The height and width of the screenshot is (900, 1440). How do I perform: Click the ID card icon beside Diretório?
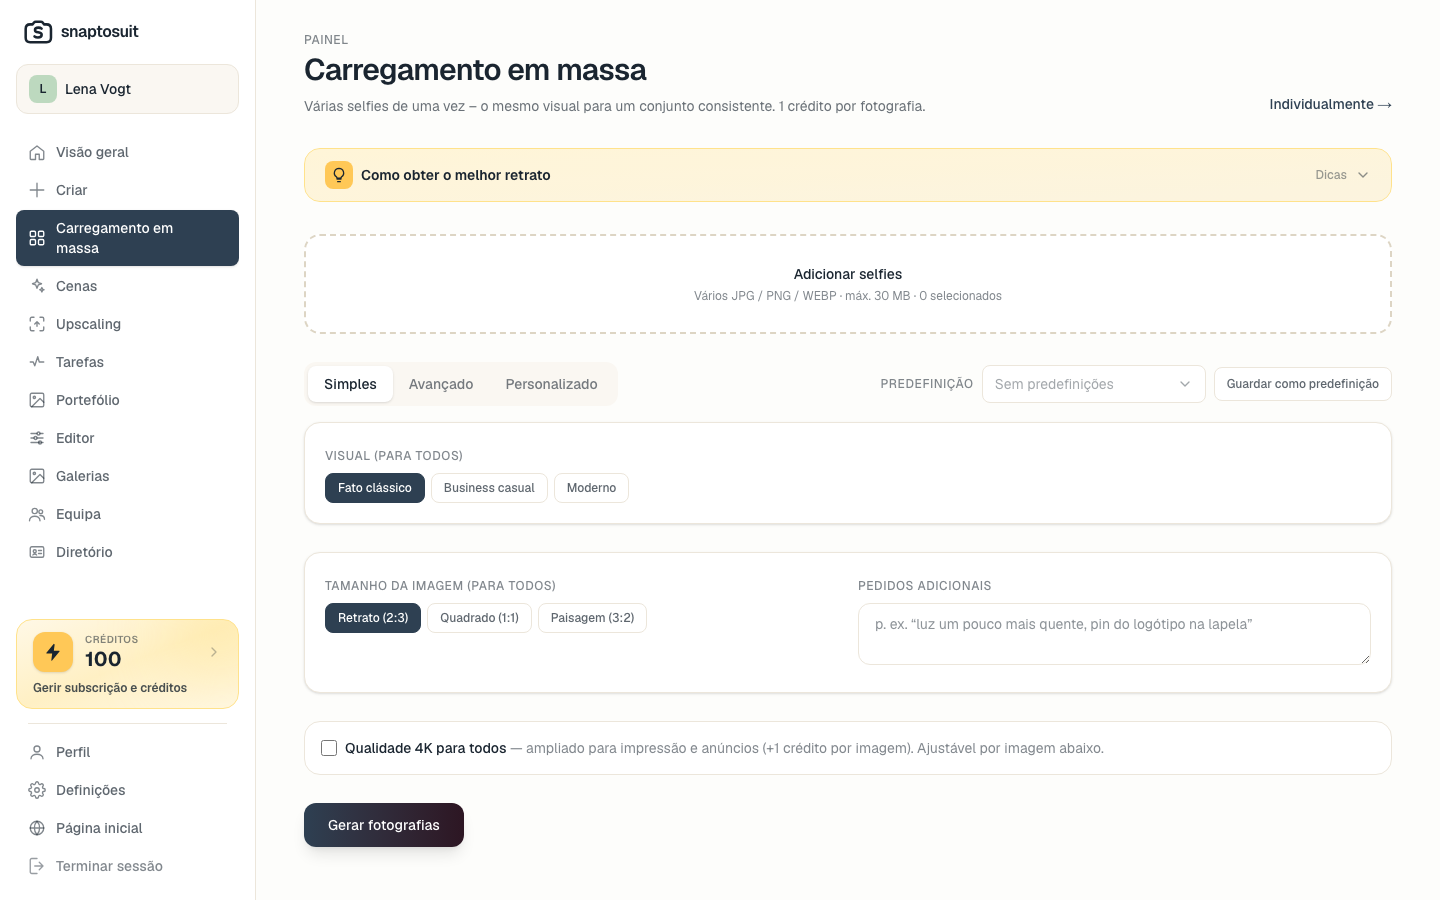tap(37, 552)
